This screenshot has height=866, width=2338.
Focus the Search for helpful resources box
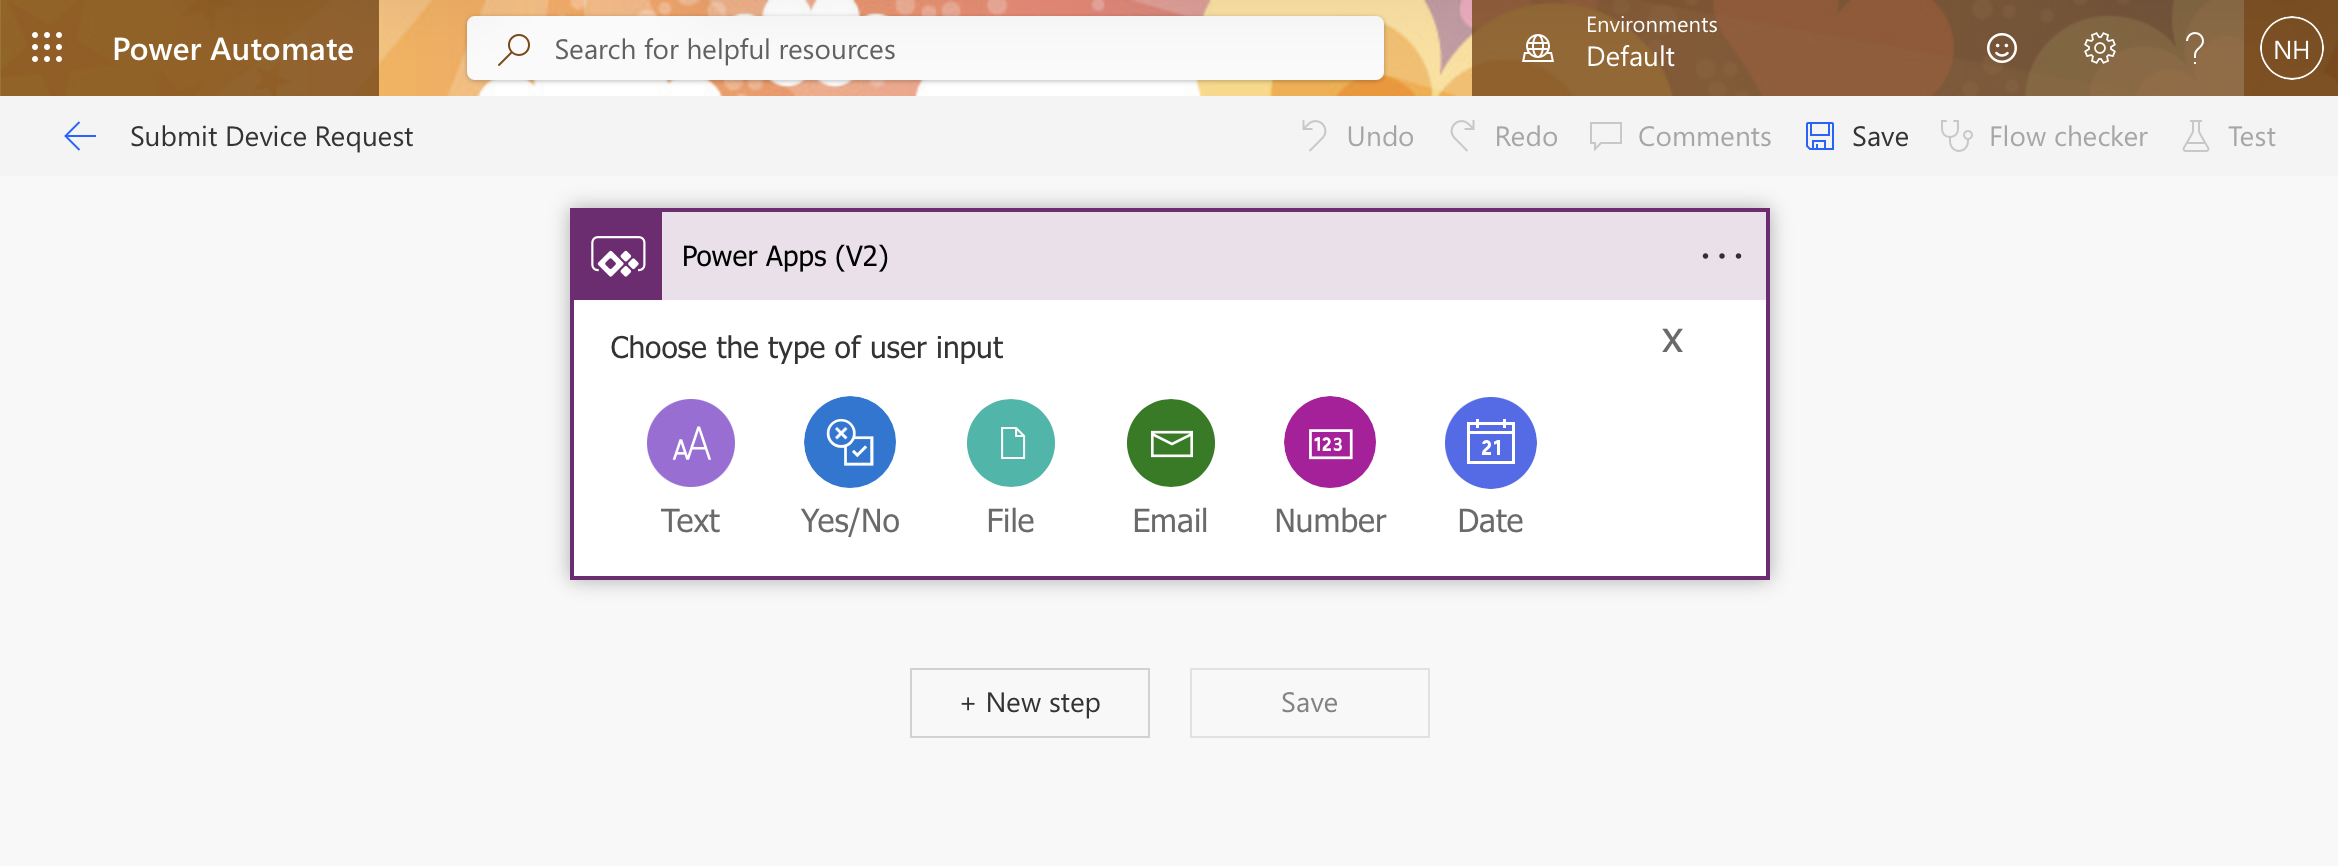(x=925, y=49)
